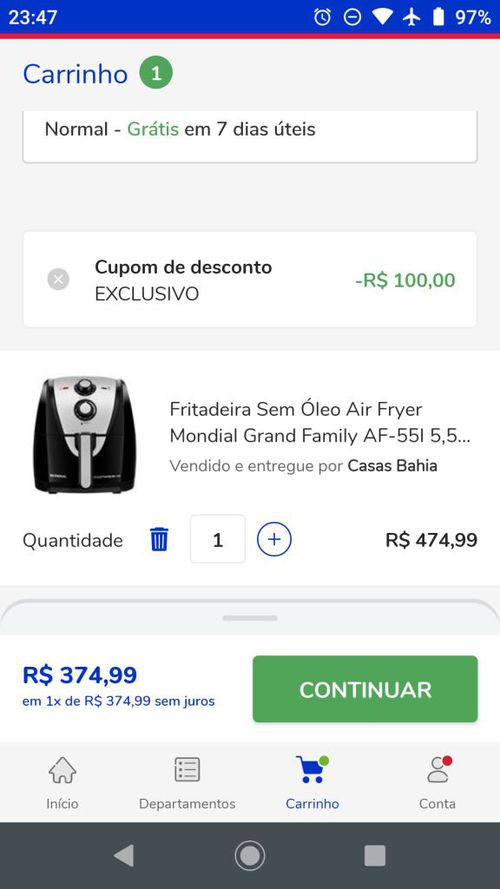
Task: Tap the quantity field showing 1
Action: click(218, 539)
